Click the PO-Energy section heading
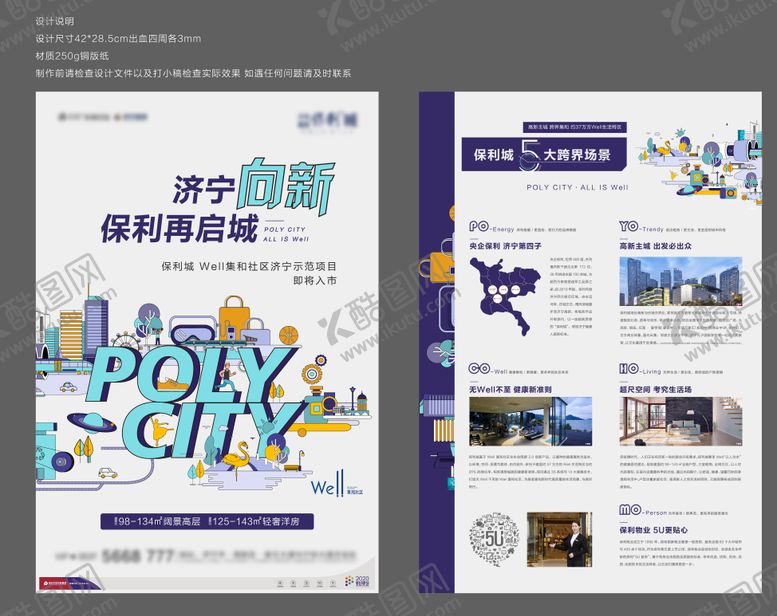This screenshot has height=616, width=777. point(487,226)
